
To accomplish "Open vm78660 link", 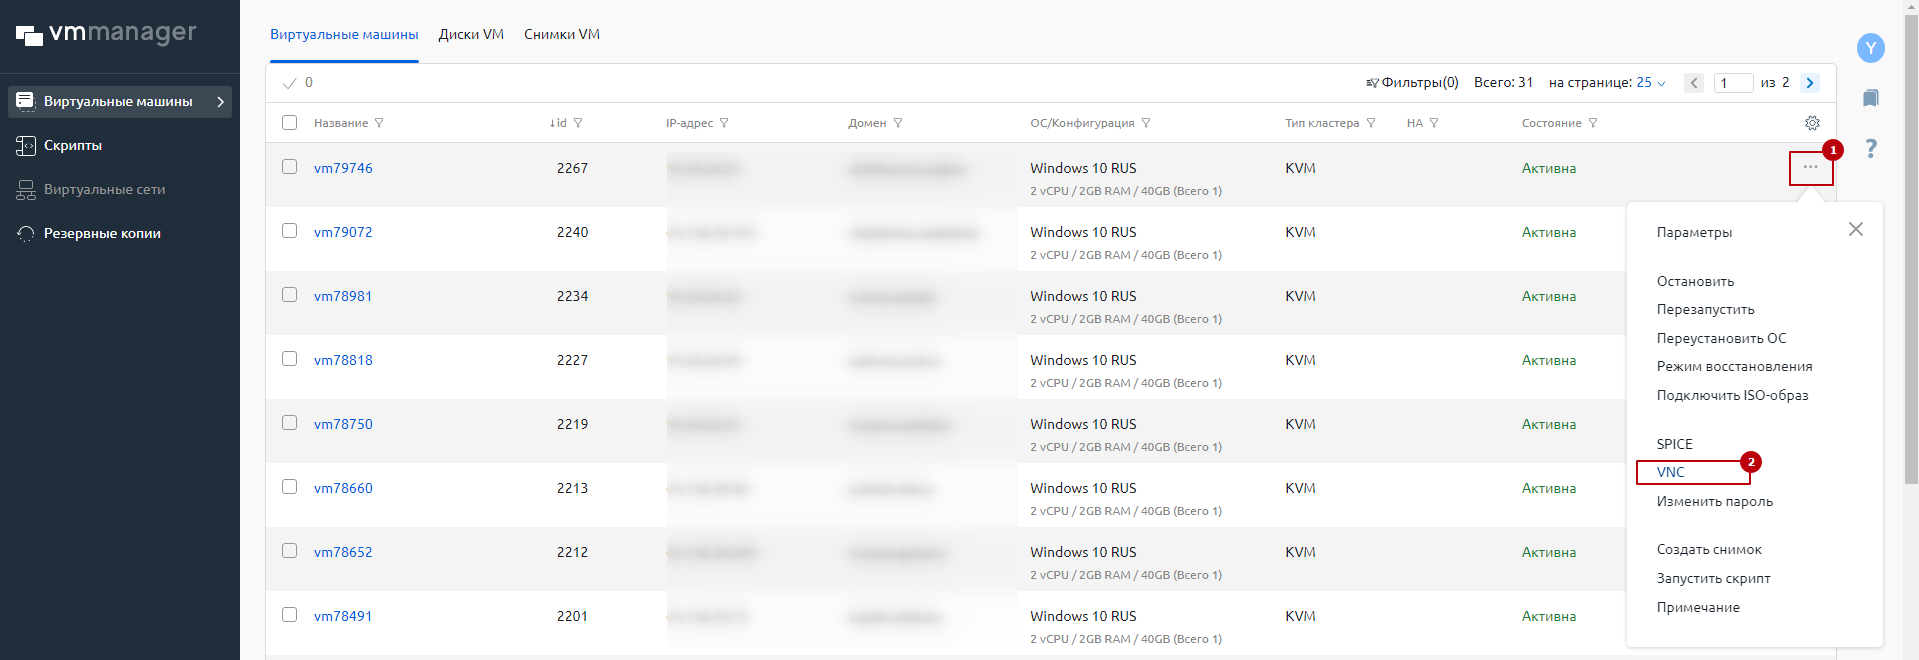I will point(343,488).
